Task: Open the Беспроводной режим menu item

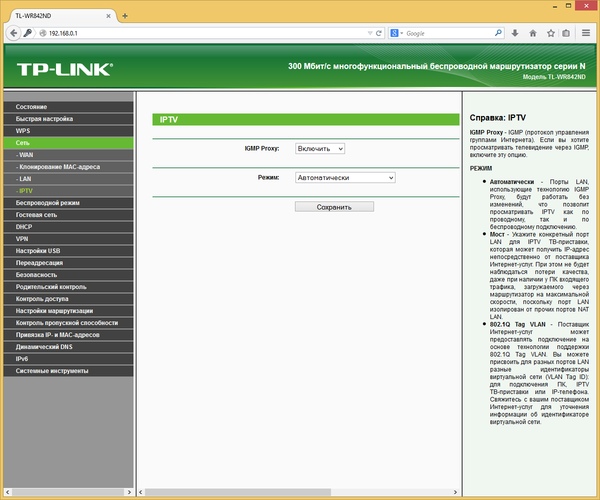Action: (69, 203)
